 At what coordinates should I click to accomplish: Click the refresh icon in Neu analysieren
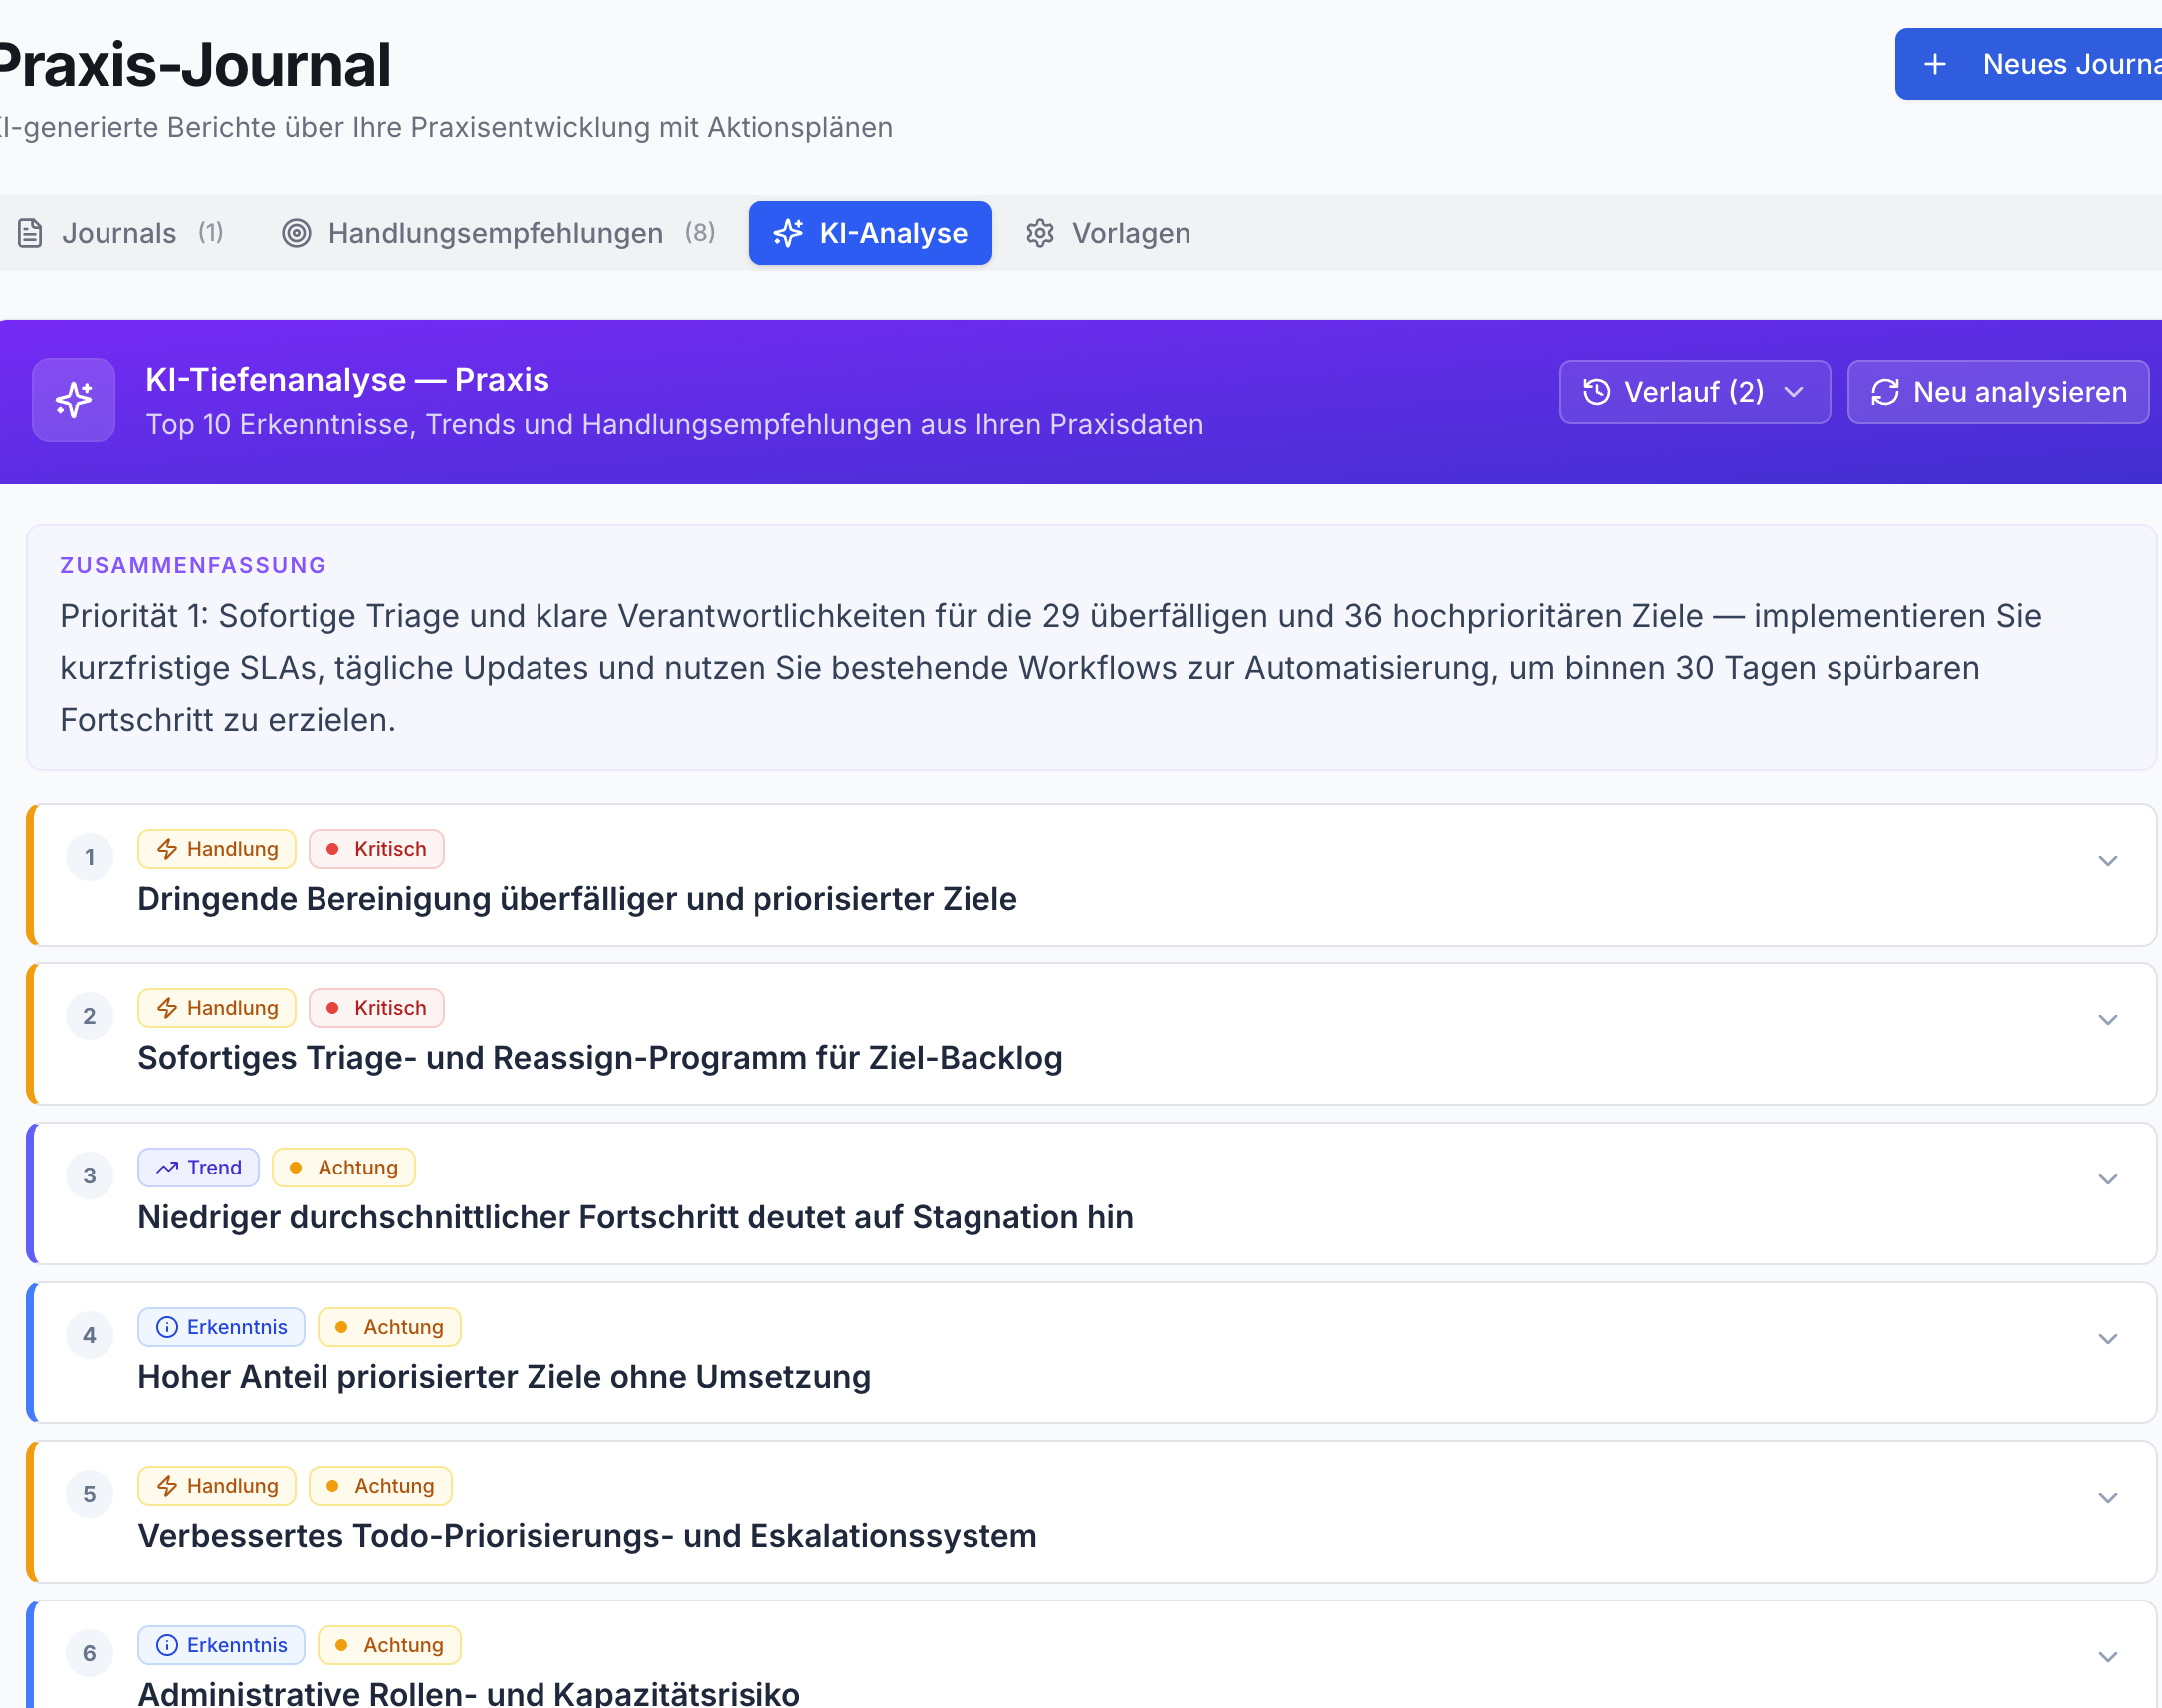[1885, 392]
